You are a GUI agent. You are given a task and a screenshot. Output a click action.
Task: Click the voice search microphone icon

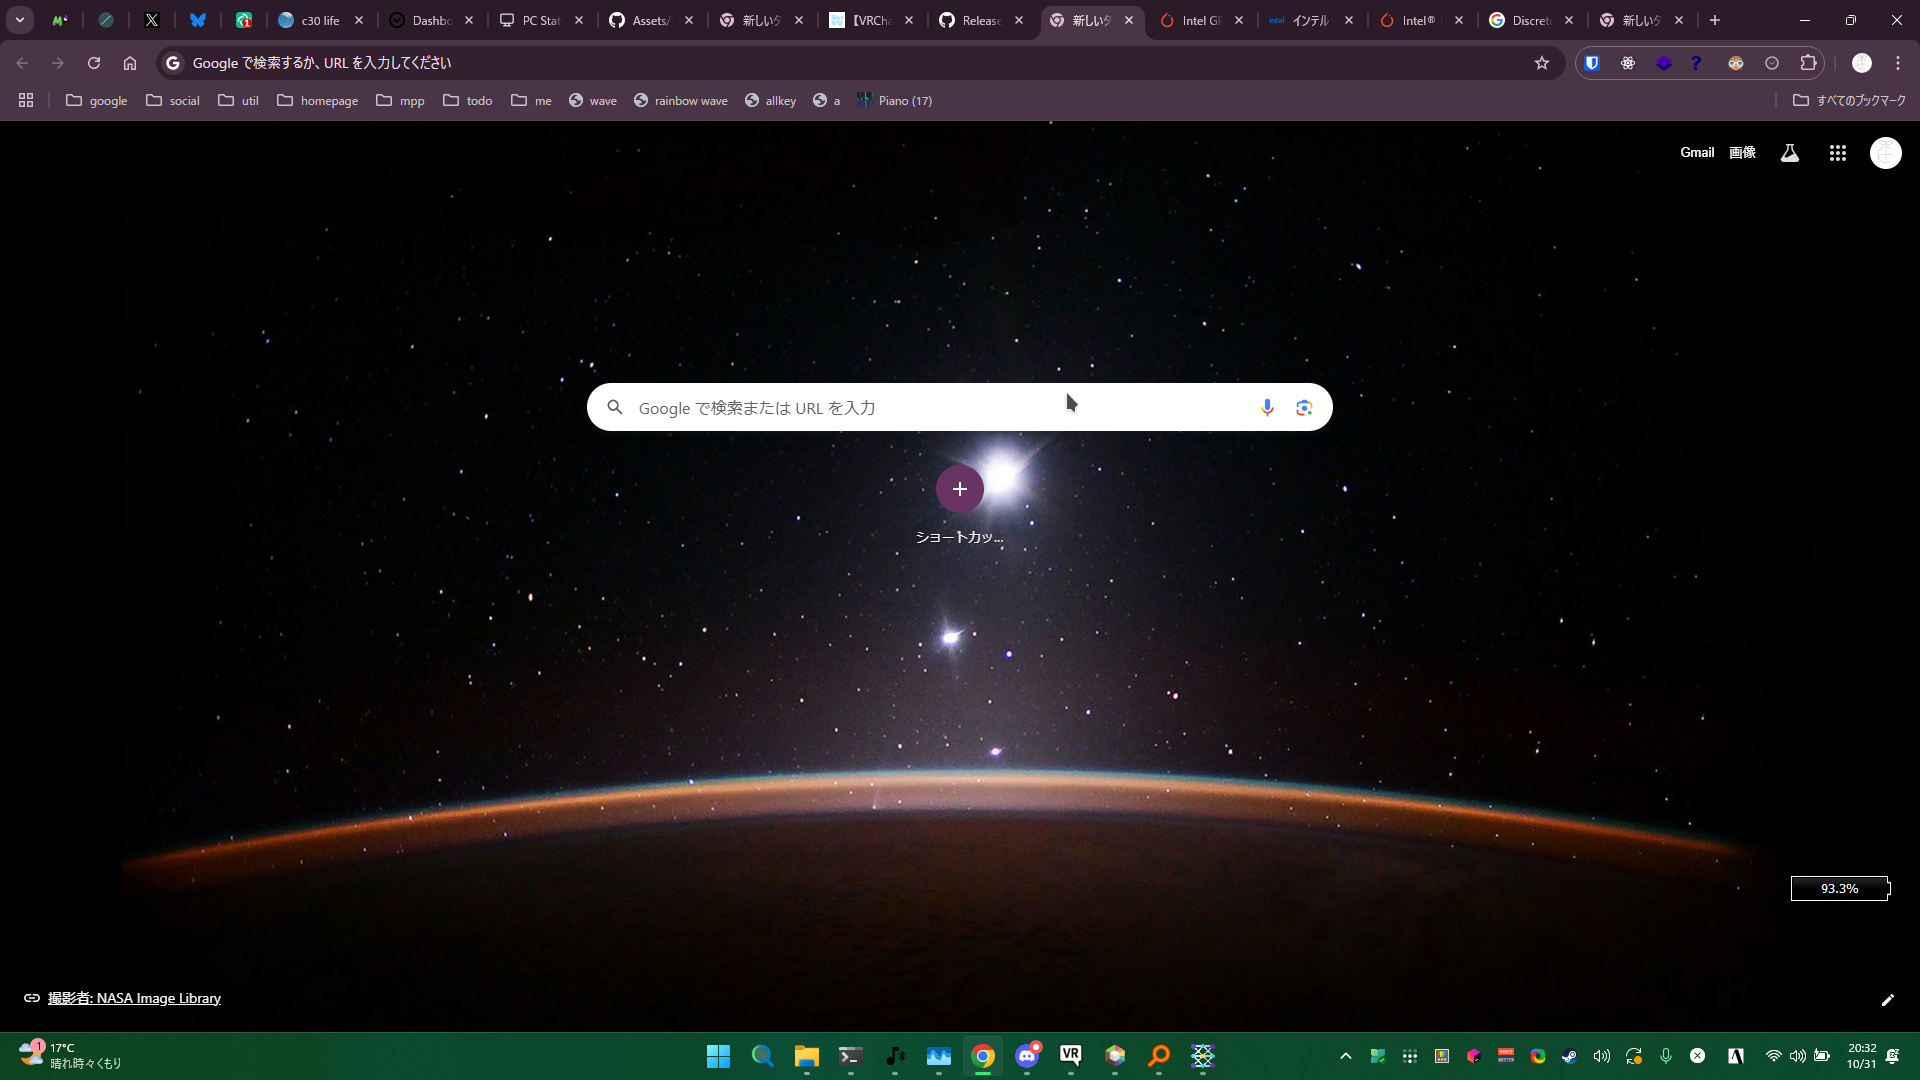pos(1267,407)
